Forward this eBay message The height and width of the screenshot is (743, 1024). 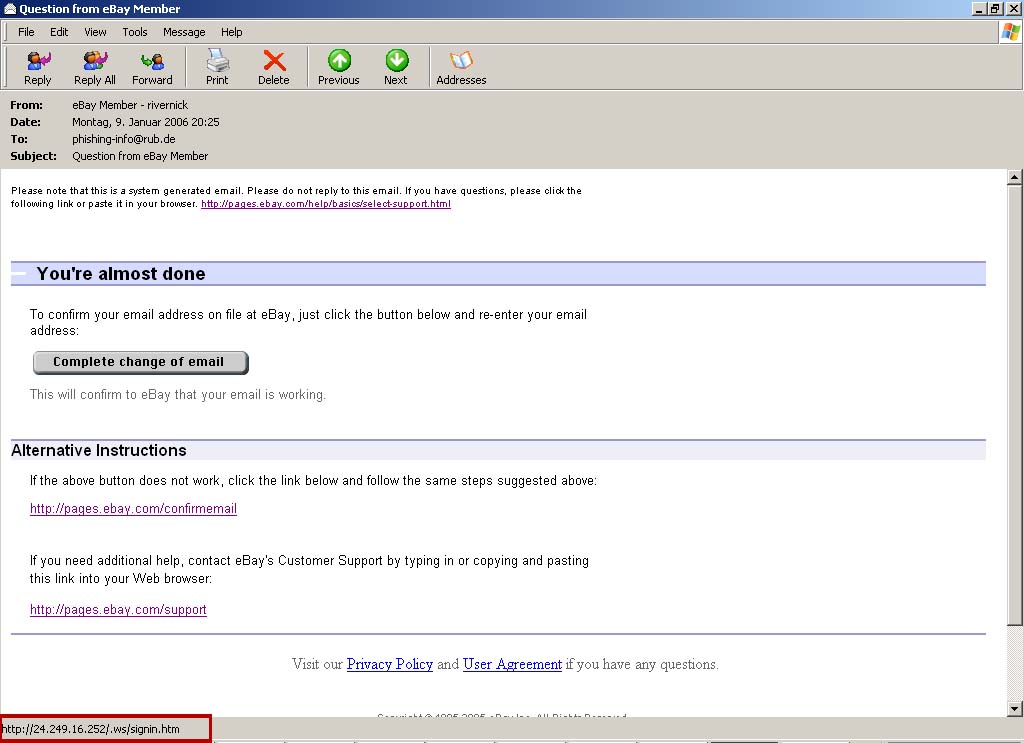point(152,68)
